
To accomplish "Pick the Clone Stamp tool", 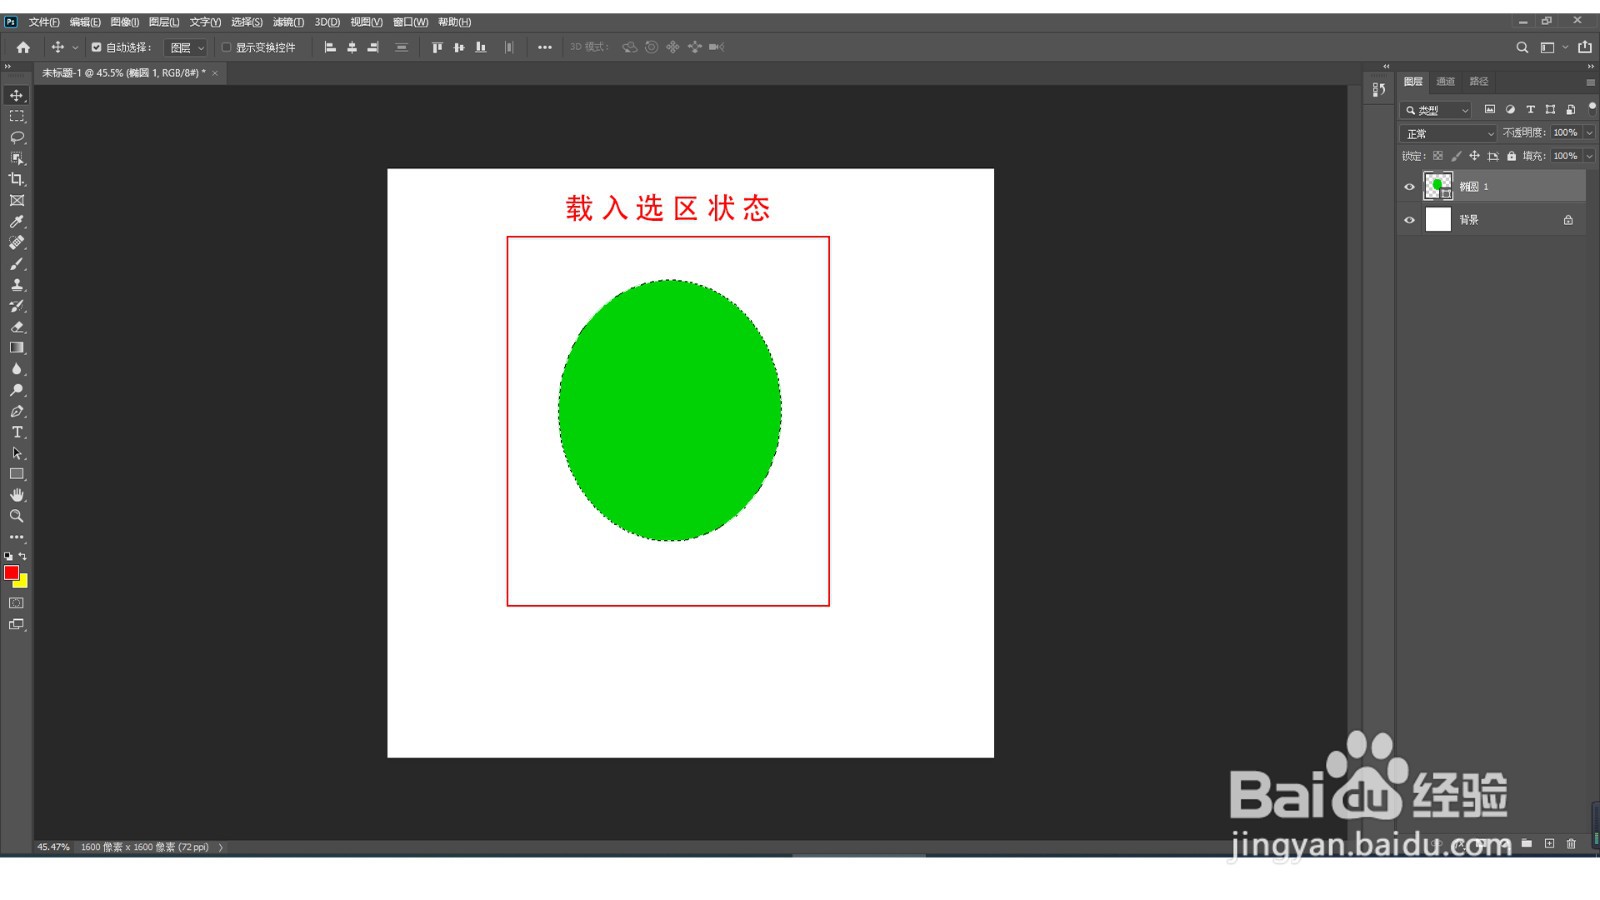I will (17, 284).
